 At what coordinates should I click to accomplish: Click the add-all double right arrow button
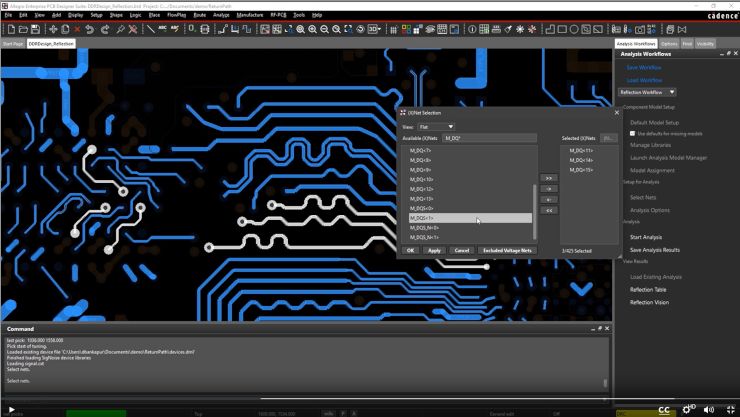pyautogui.click(x=548, y=178)
